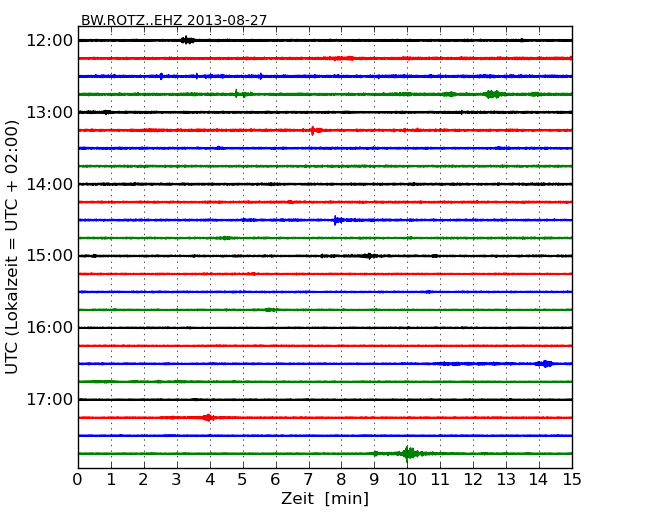Click the '14:00' time tick label

[49, 184]
